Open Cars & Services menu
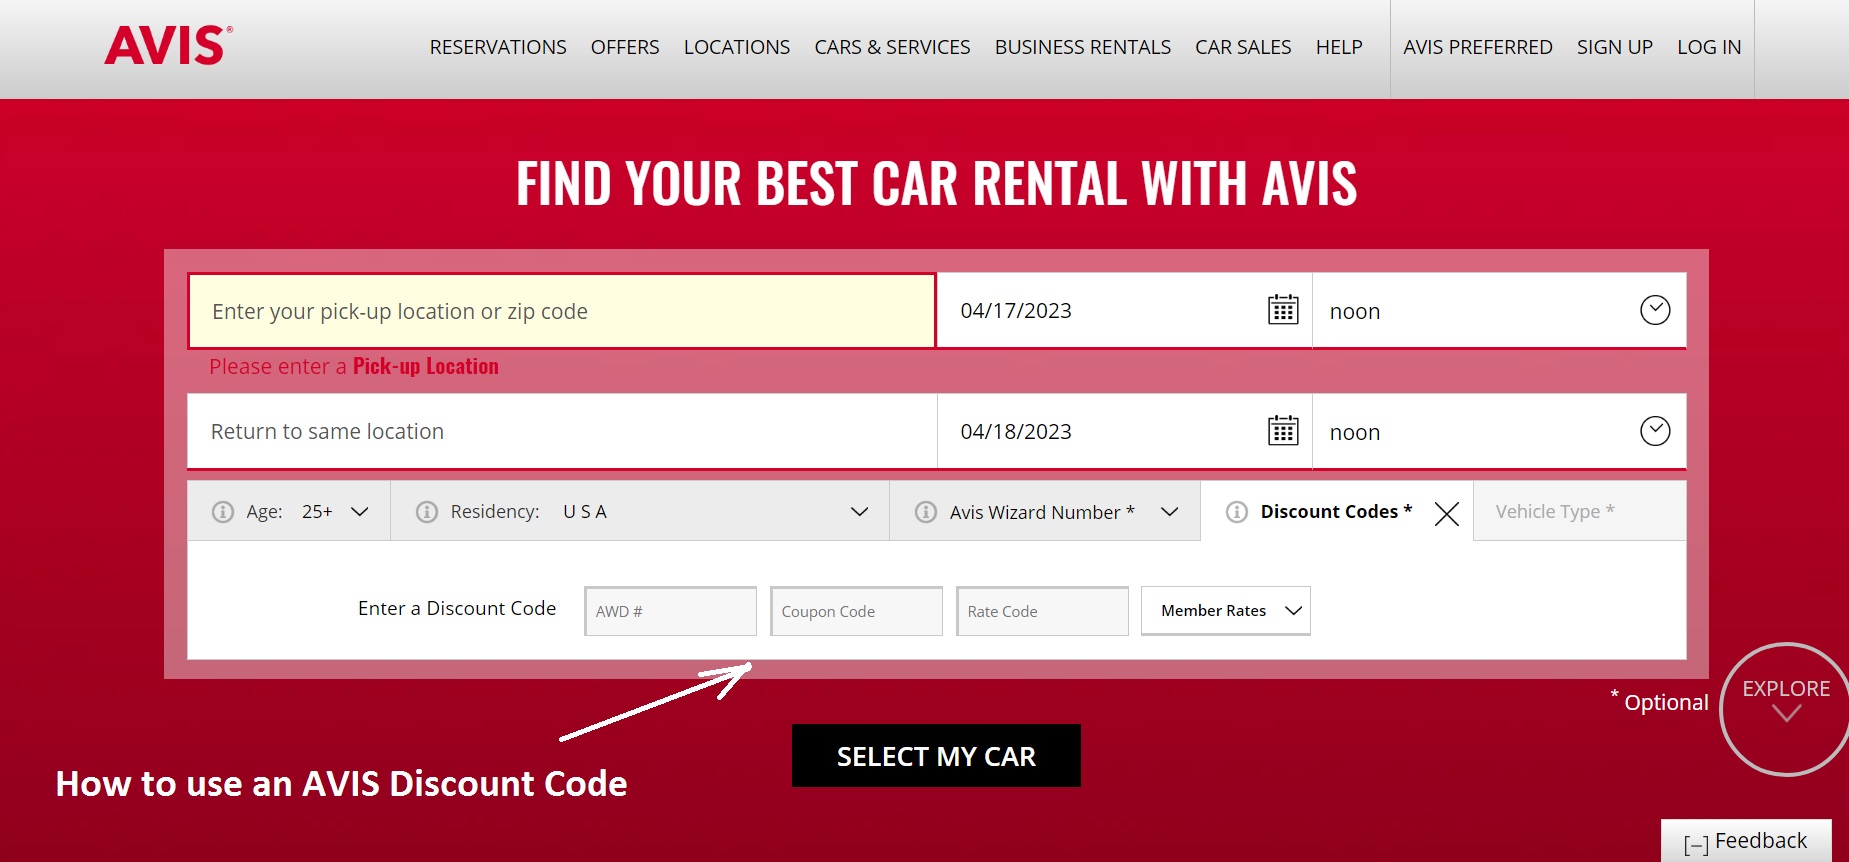The height and width of the screenshot is (862, 1849). click(892, 47)
